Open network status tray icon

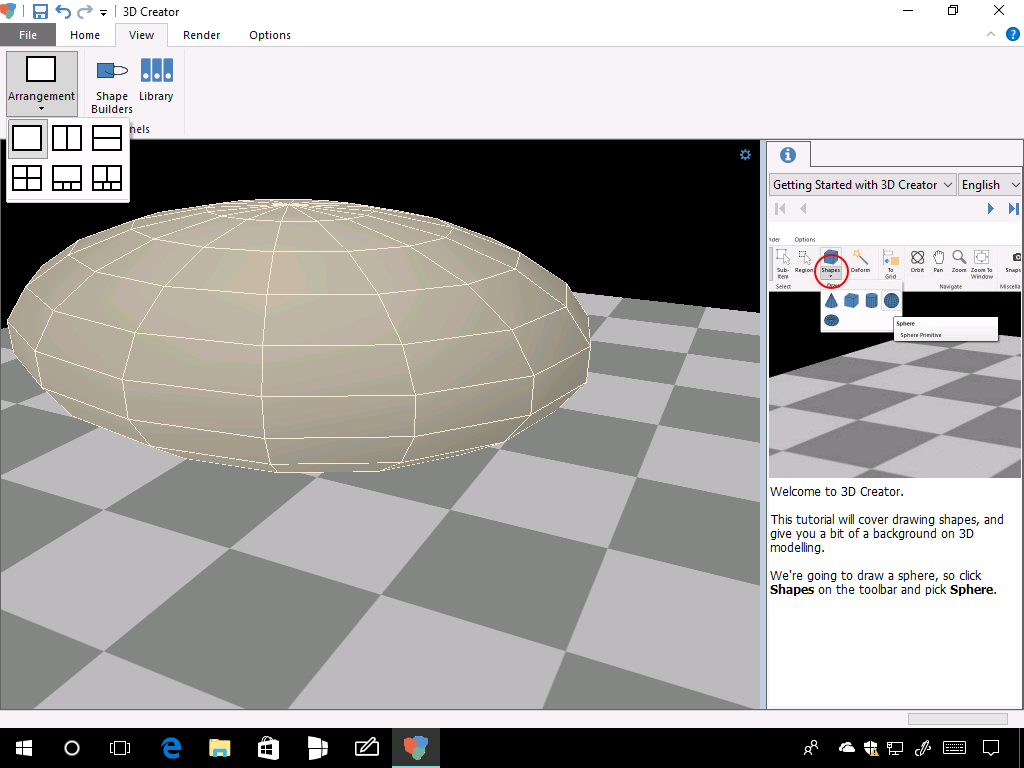[x=895, y=748]
